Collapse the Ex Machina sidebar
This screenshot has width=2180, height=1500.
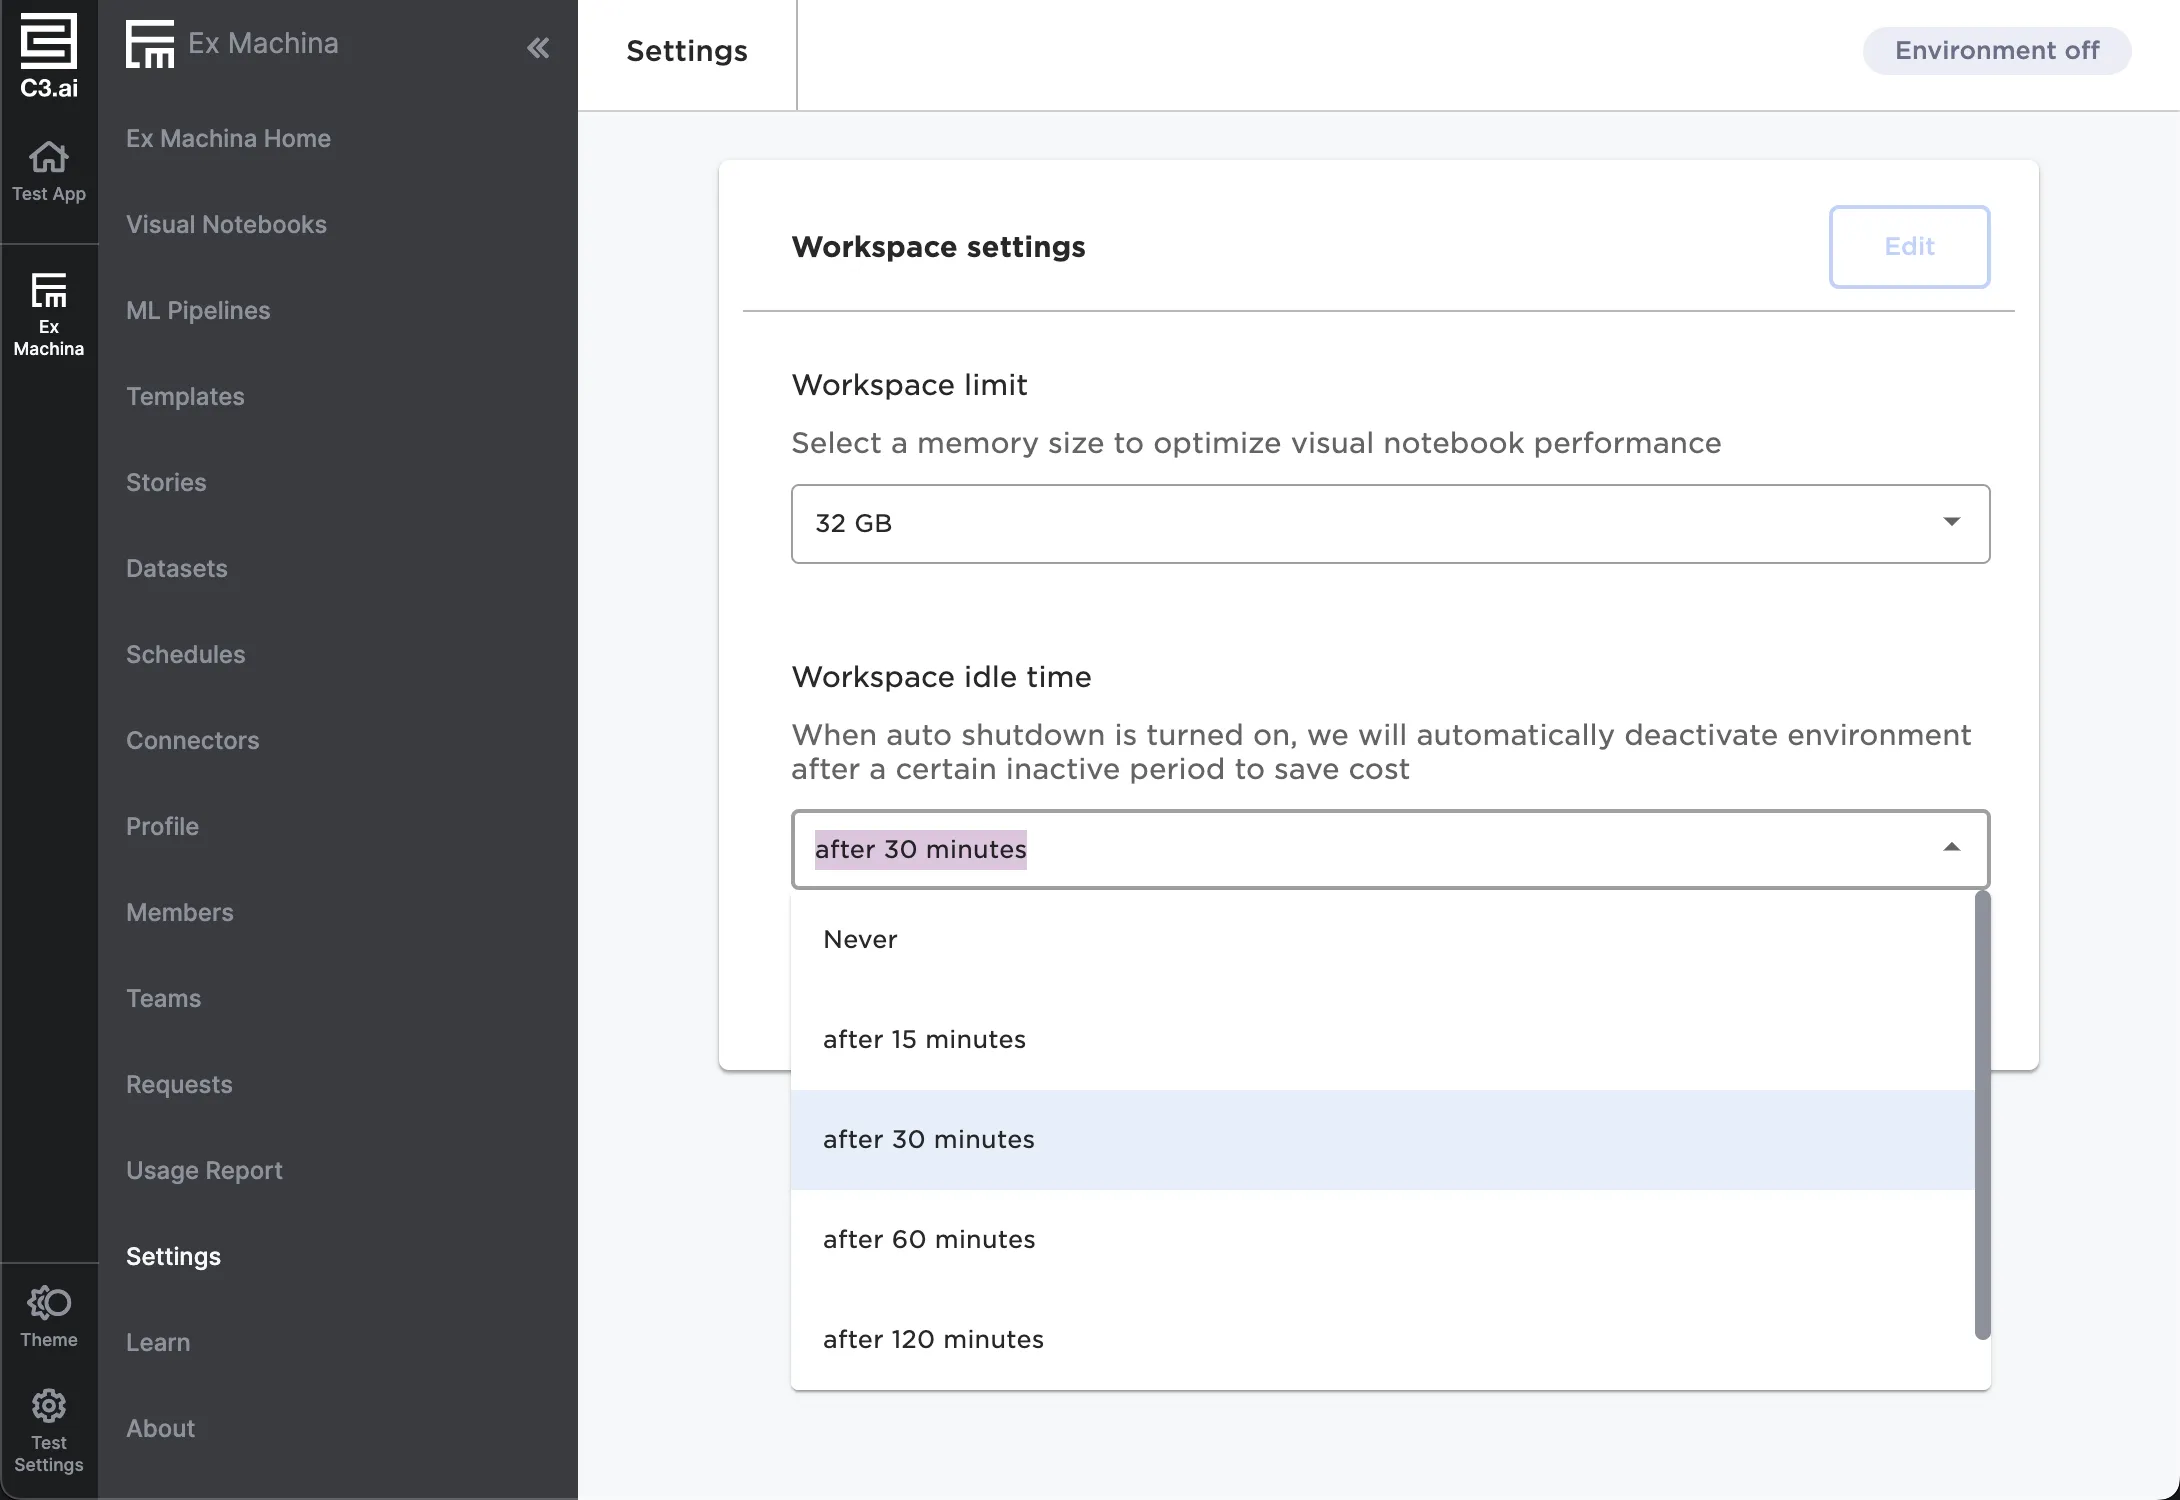tap(539, 47)
